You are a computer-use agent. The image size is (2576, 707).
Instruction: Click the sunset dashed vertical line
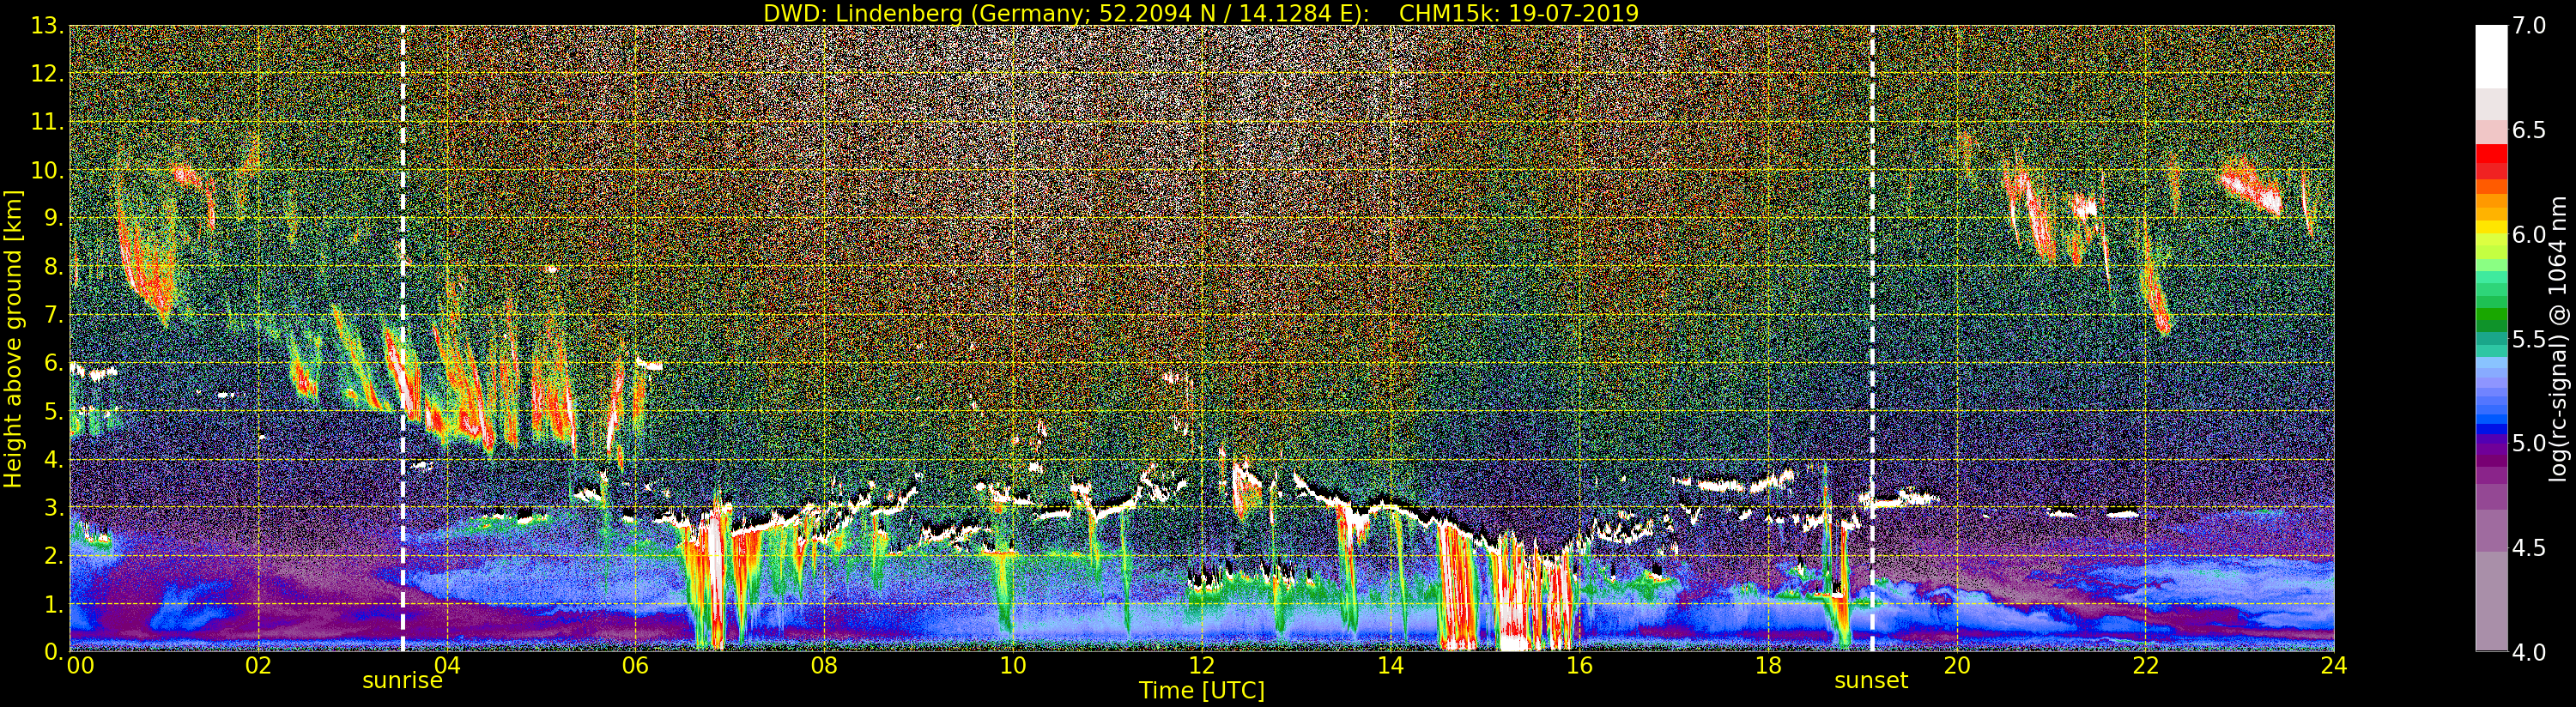1872,338
